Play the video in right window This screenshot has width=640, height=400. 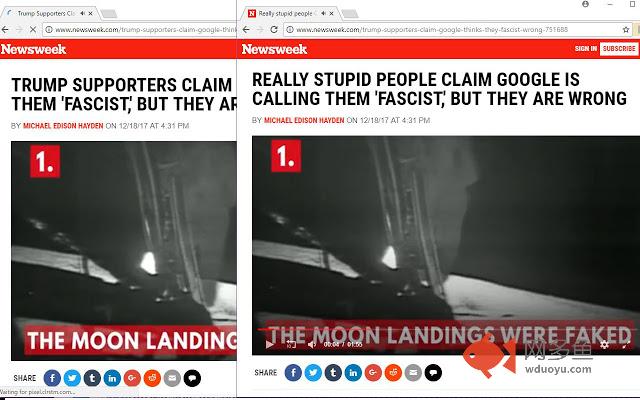[x=269, y=344]
